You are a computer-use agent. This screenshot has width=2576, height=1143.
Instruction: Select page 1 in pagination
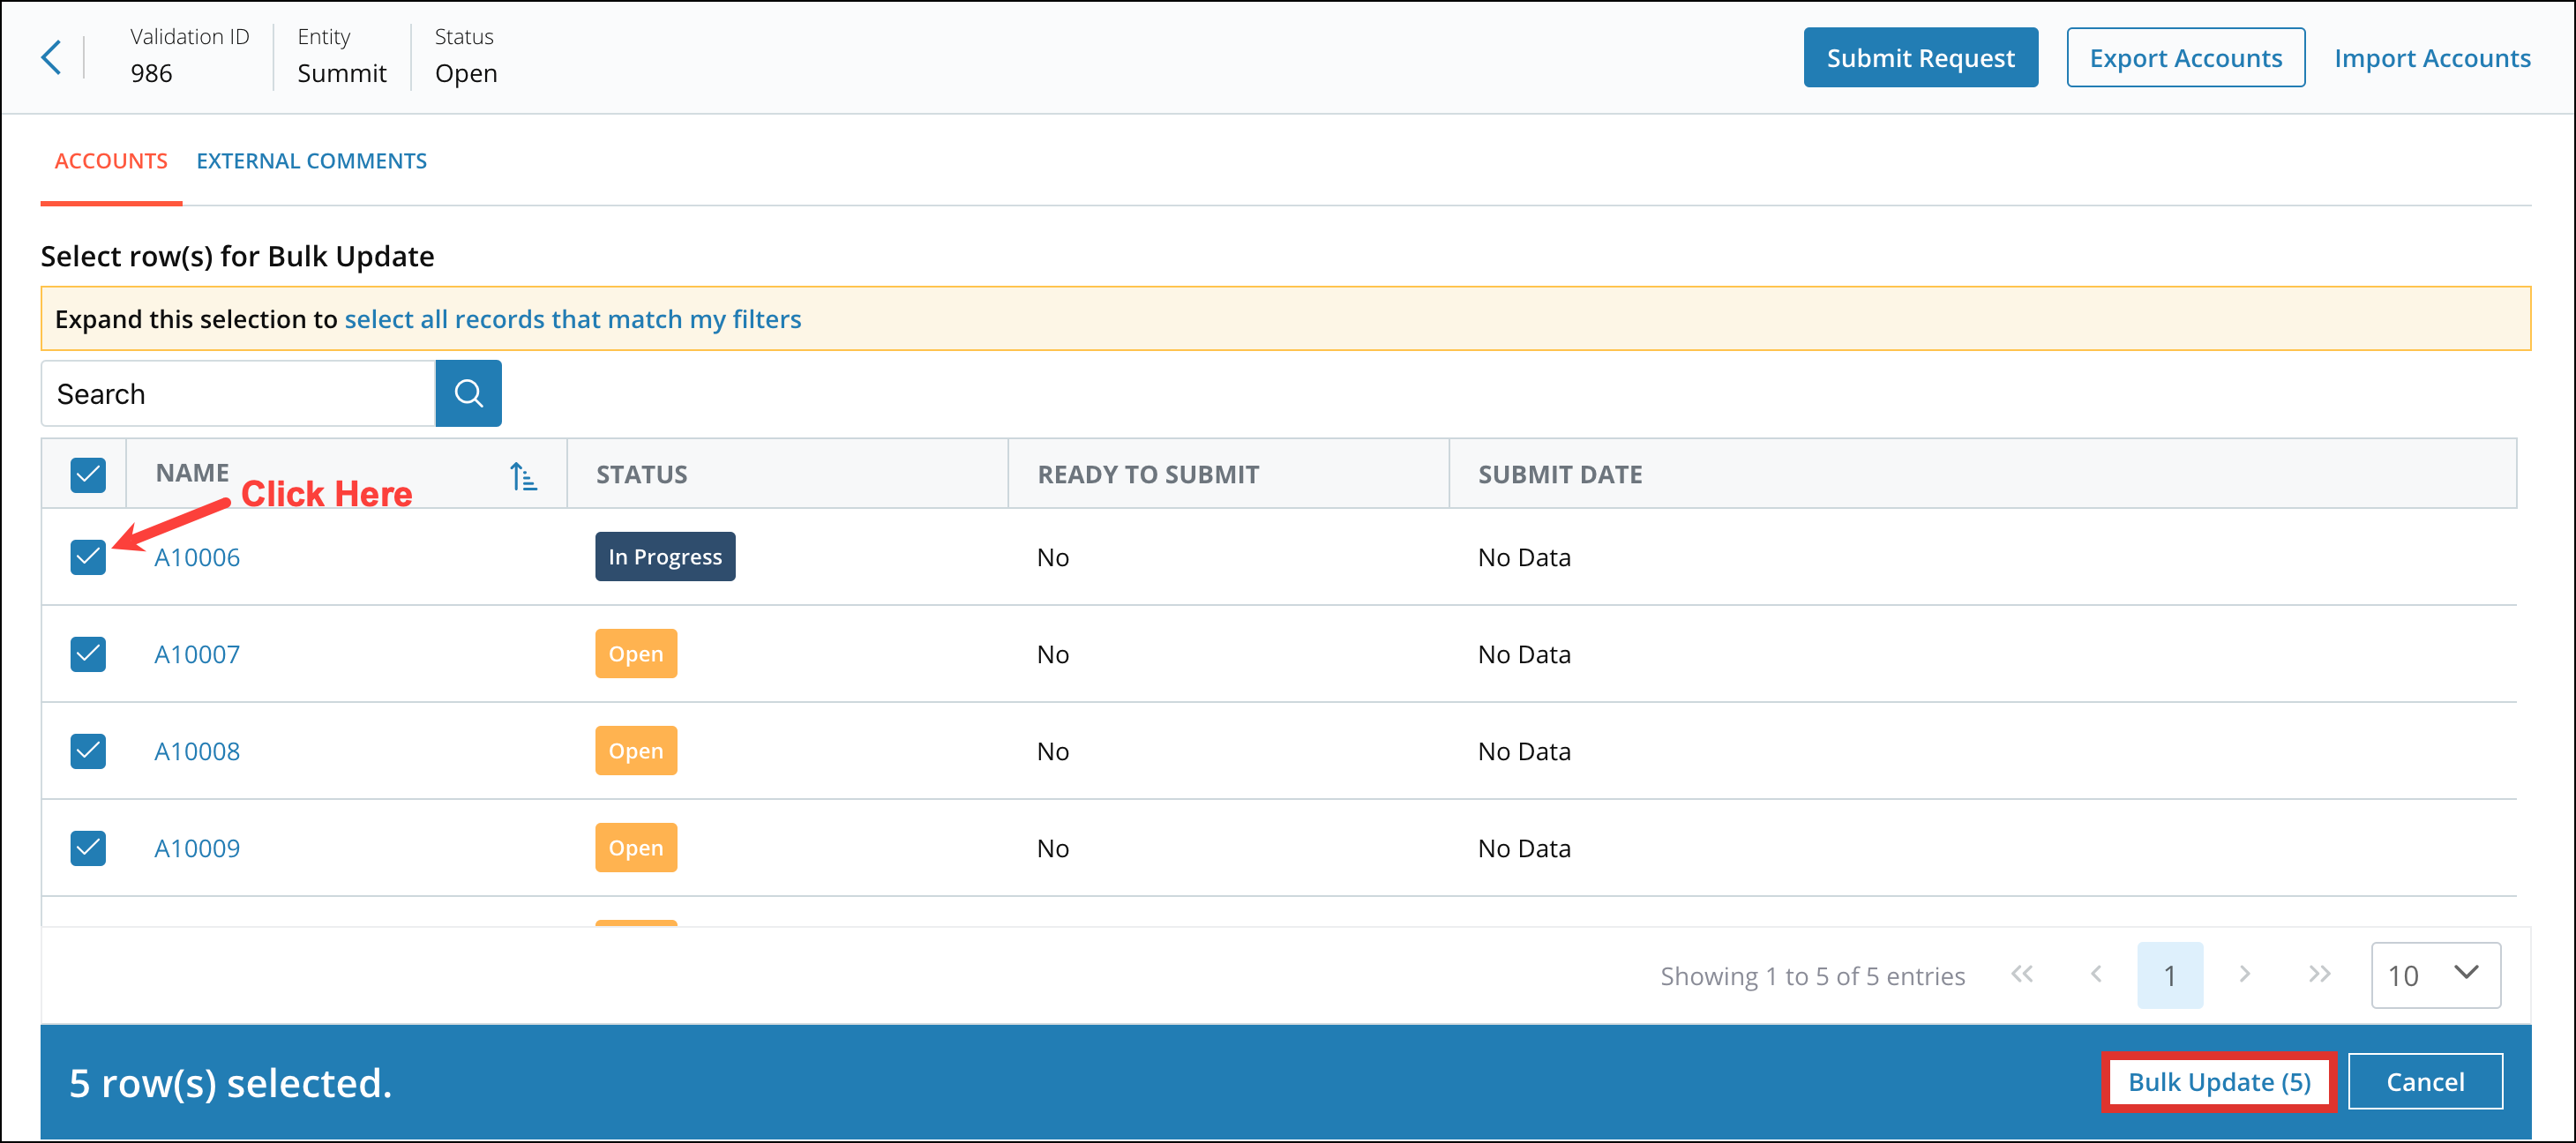click(x=2170, y=975)
